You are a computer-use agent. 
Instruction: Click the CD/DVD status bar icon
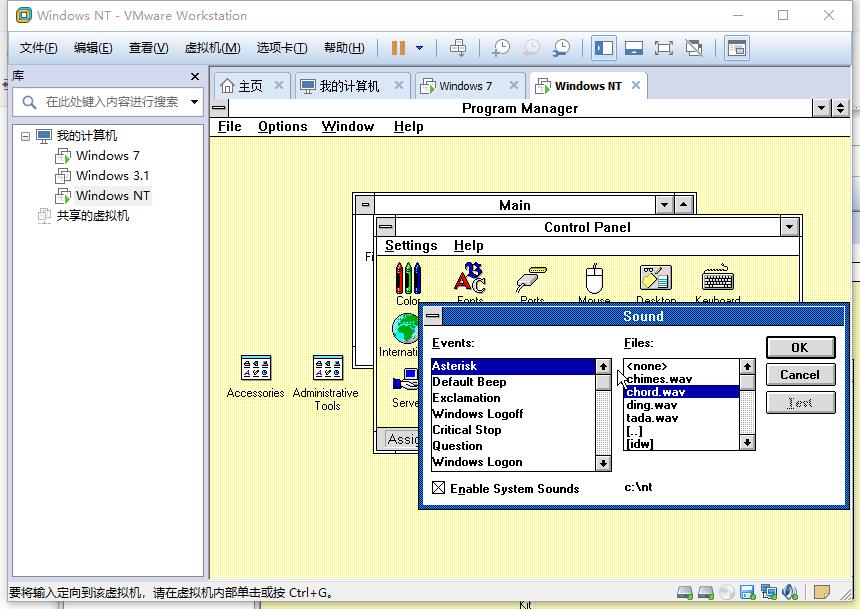[x=727, y=592]
